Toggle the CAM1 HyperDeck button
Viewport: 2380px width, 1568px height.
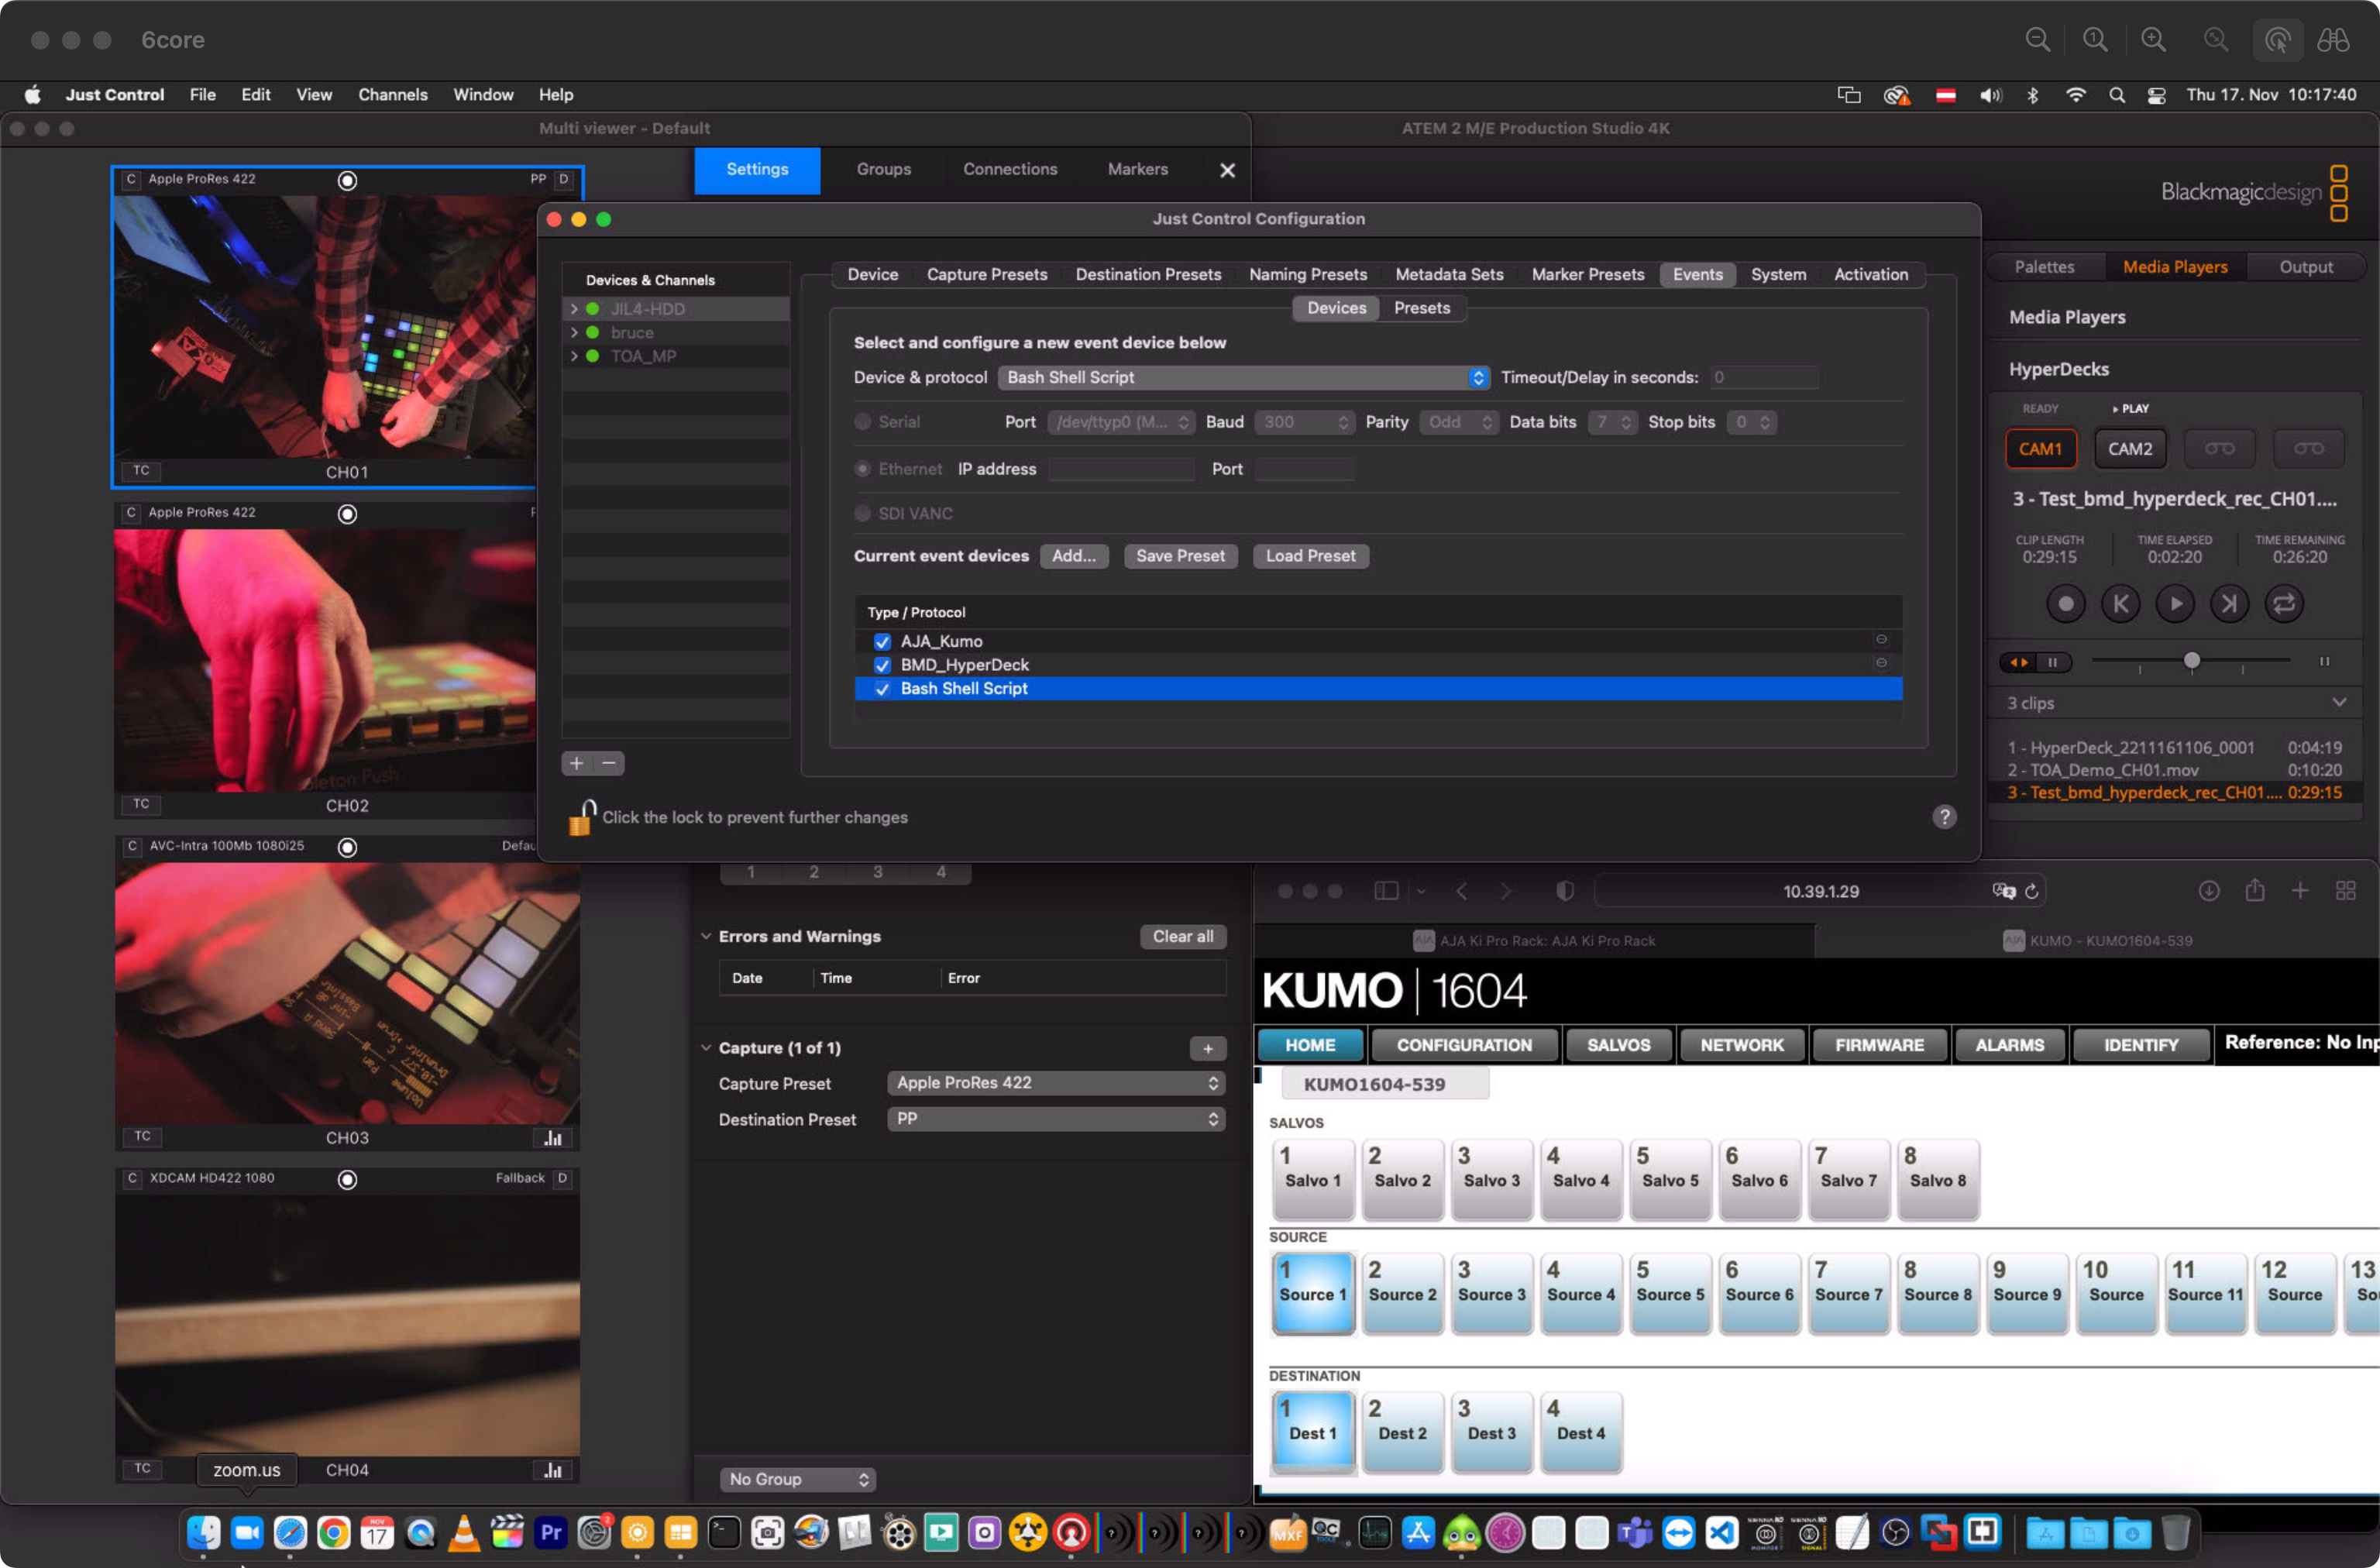point(2040,449)
